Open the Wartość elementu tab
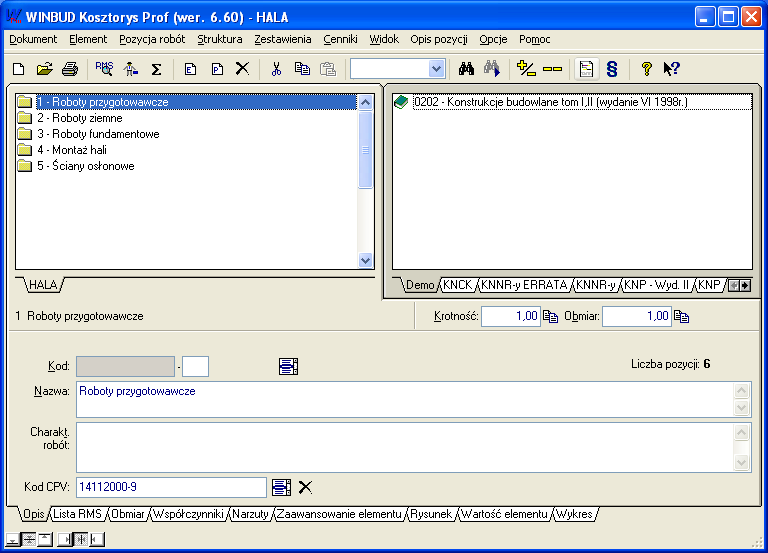This screenshot has height=553, width=768. [504, 514]
